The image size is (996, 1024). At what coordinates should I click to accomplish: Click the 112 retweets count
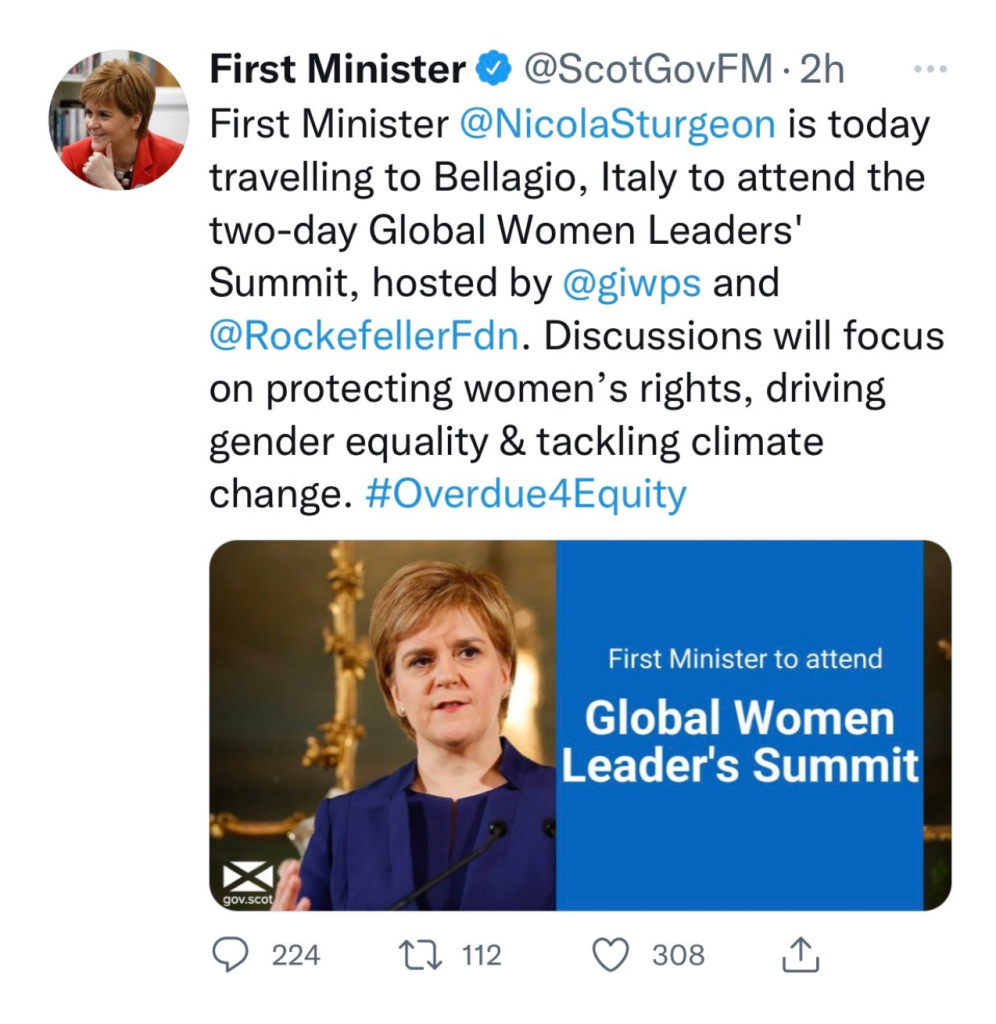[481, 956]
